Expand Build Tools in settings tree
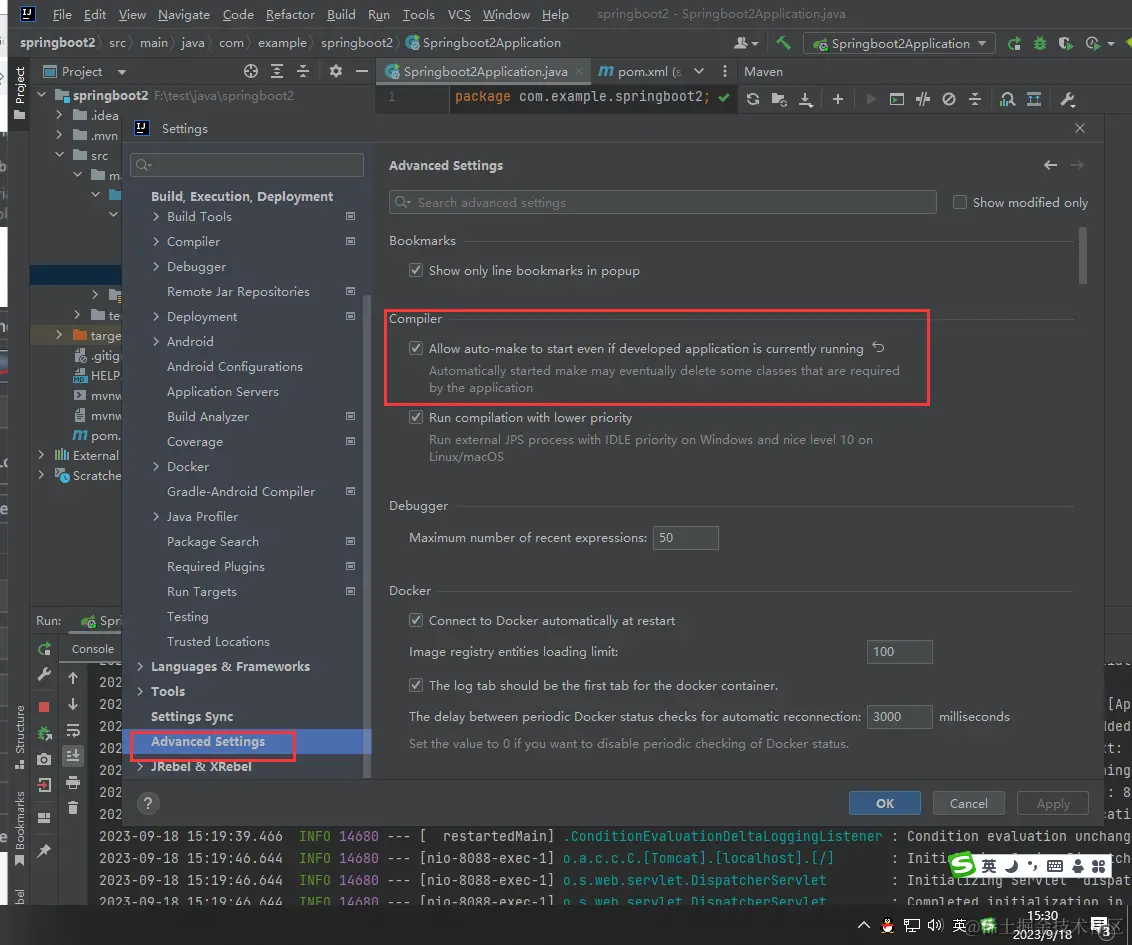The width and height of the screenshot is (1132, 945). coord(156,217)
